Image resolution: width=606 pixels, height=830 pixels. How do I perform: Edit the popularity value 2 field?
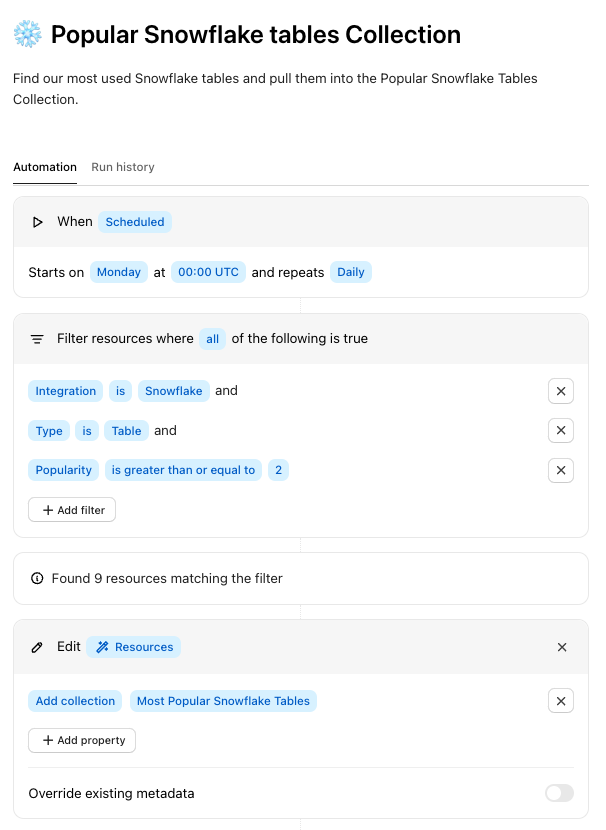pos(278,470)
